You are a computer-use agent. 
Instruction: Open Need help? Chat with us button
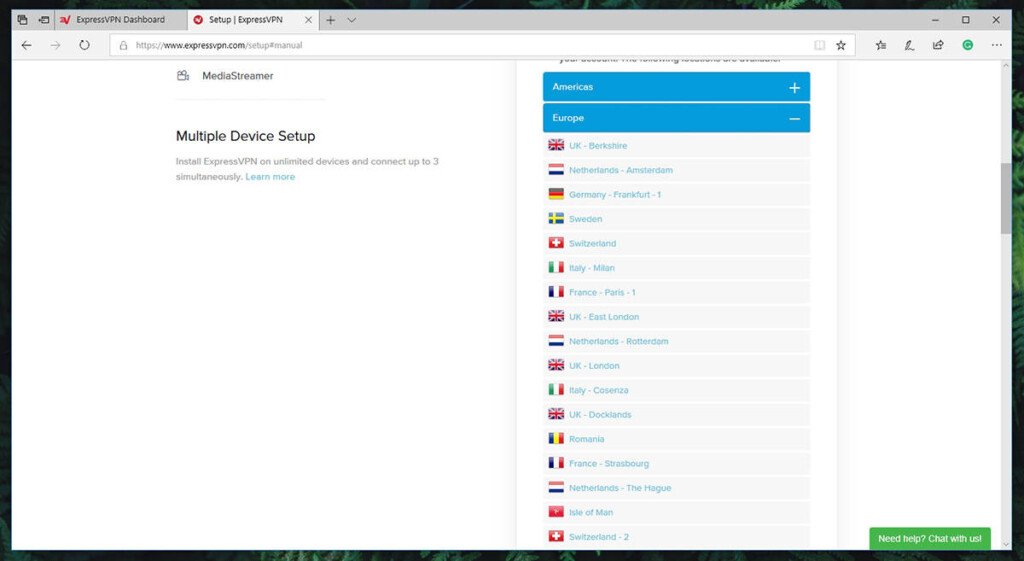929,539
